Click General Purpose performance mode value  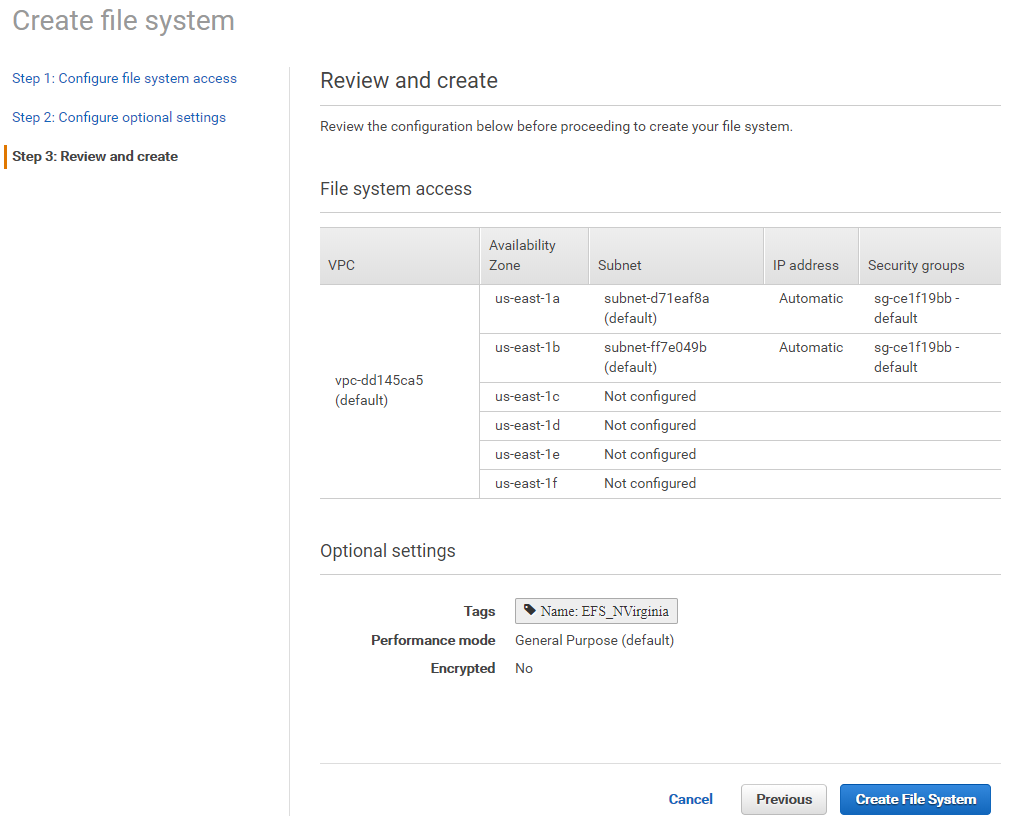(594, 640)
